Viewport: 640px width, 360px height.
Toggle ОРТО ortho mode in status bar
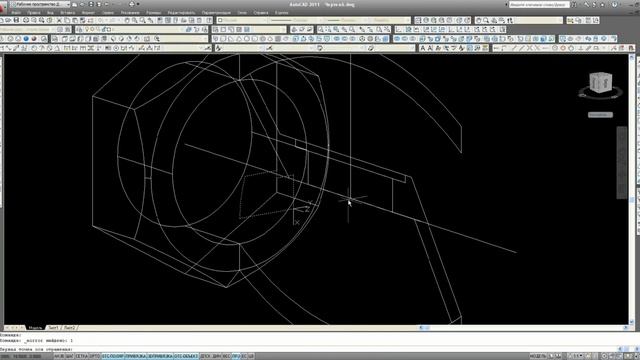[x=95, y=356]
